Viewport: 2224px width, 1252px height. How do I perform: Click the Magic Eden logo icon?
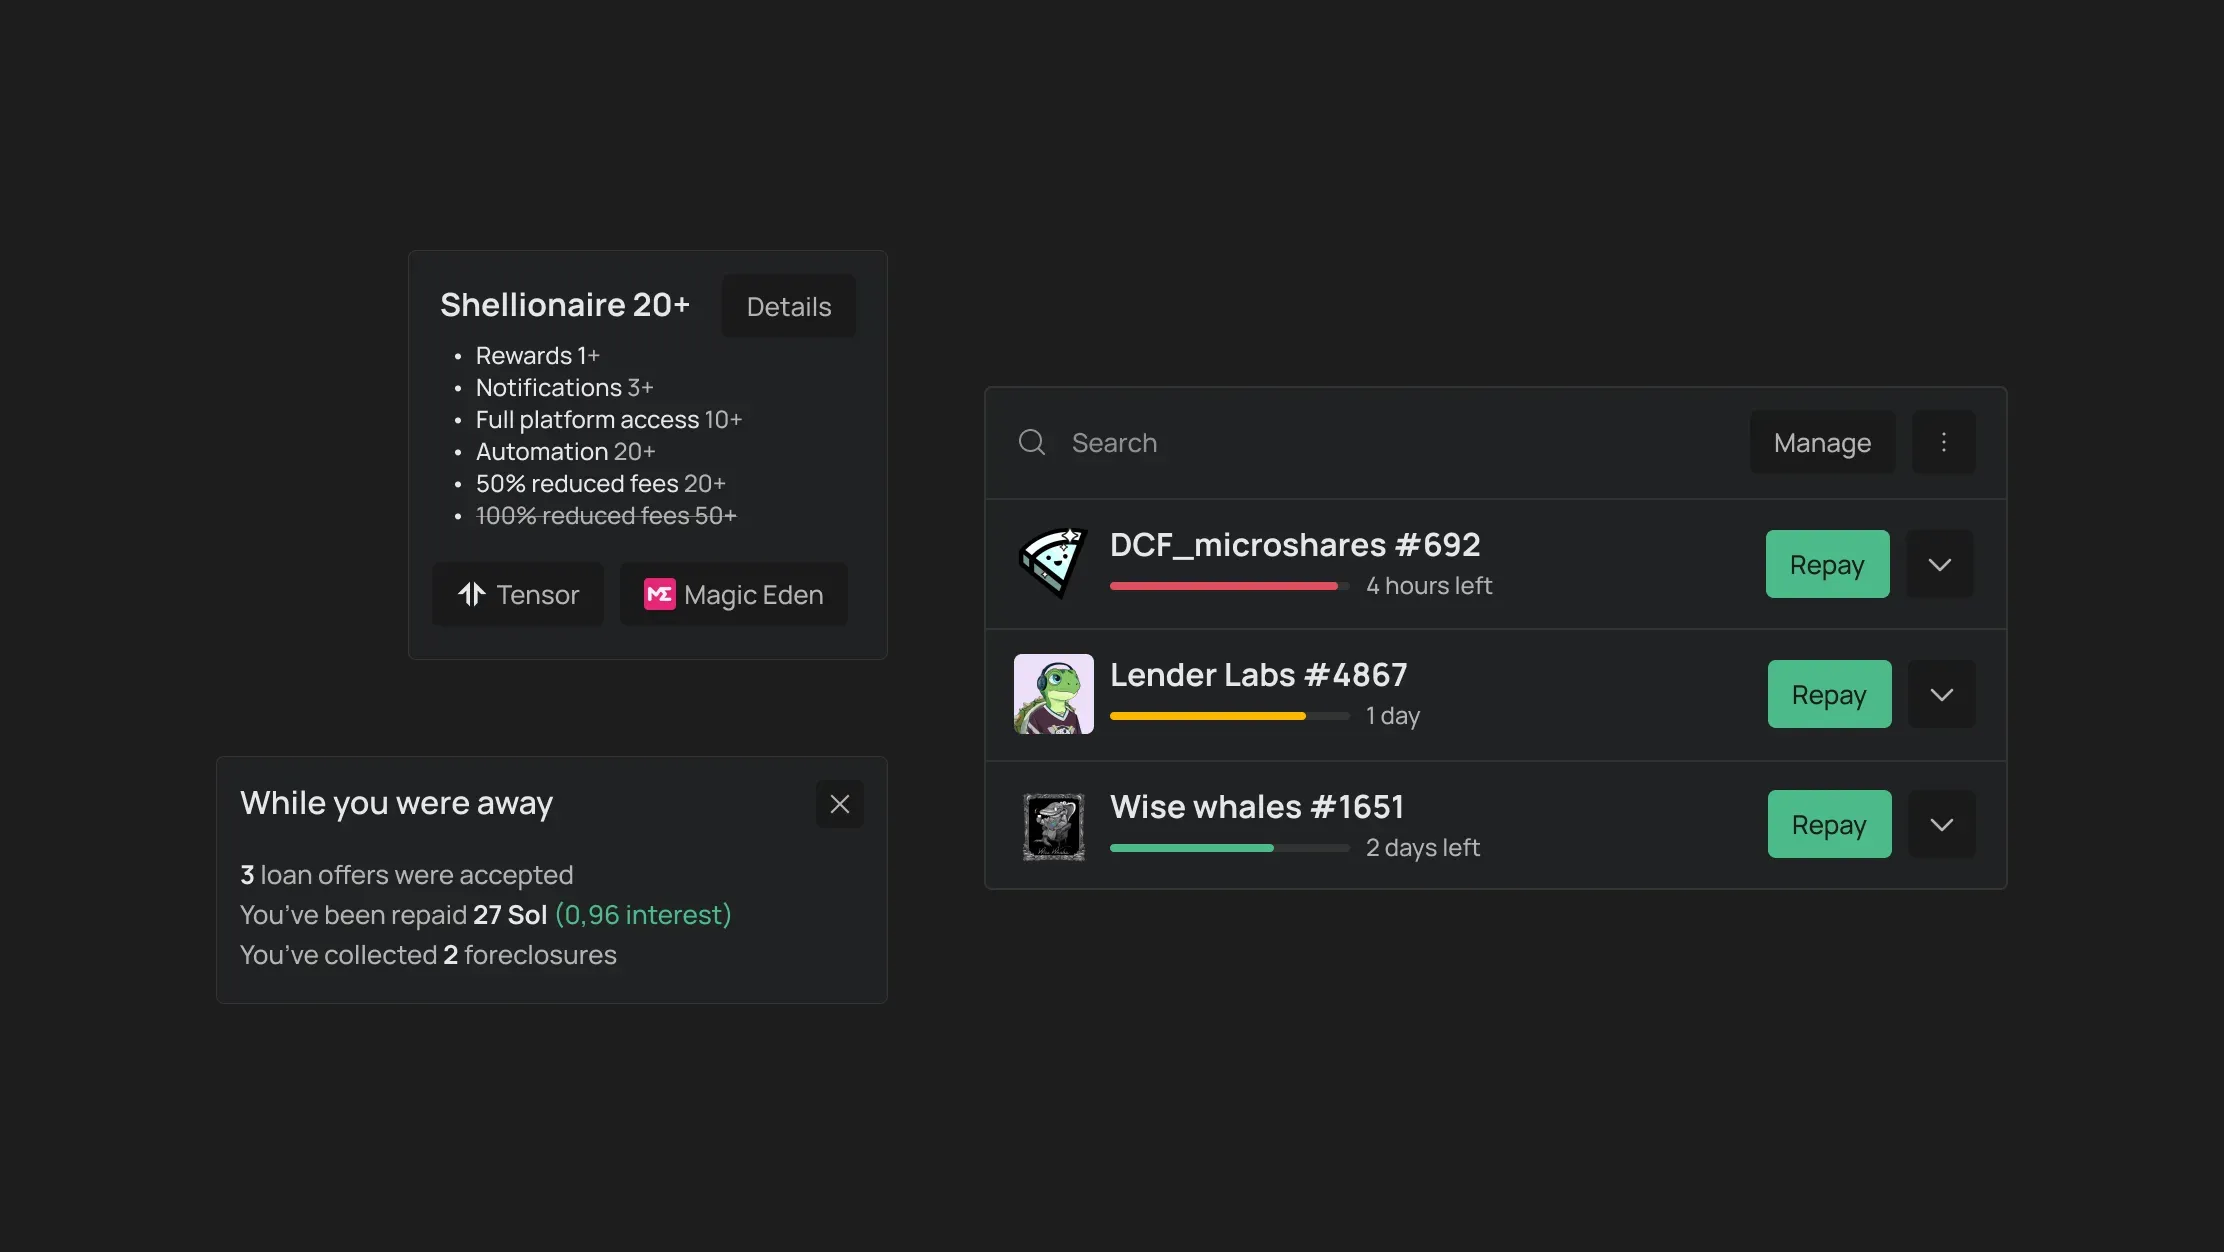tap(659, 594)
